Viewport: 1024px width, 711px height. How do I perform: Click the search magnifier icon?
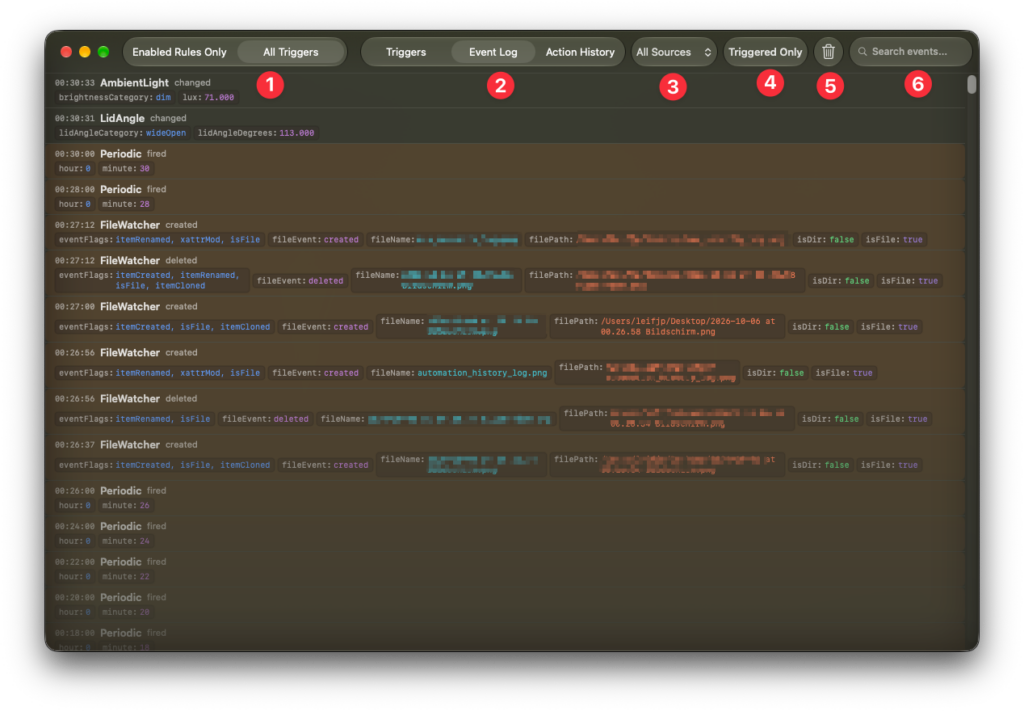click(x=863, y=52)
